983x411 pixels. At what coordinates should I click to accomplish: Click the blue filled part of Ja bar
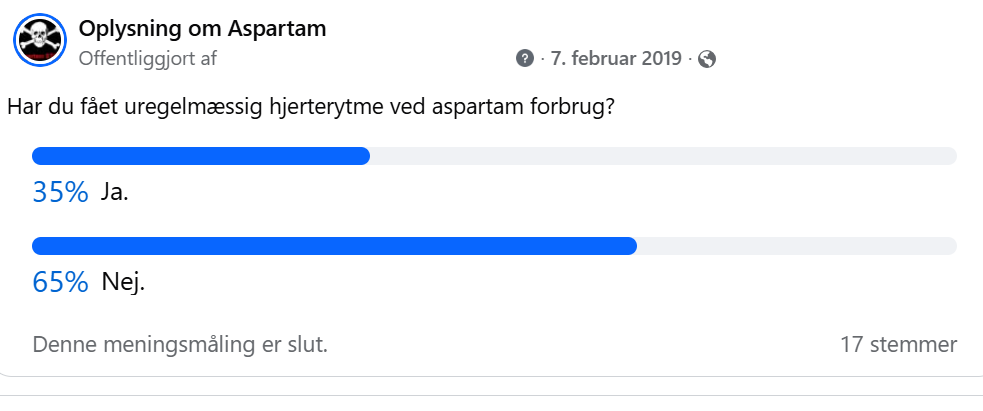pos(200,156)
